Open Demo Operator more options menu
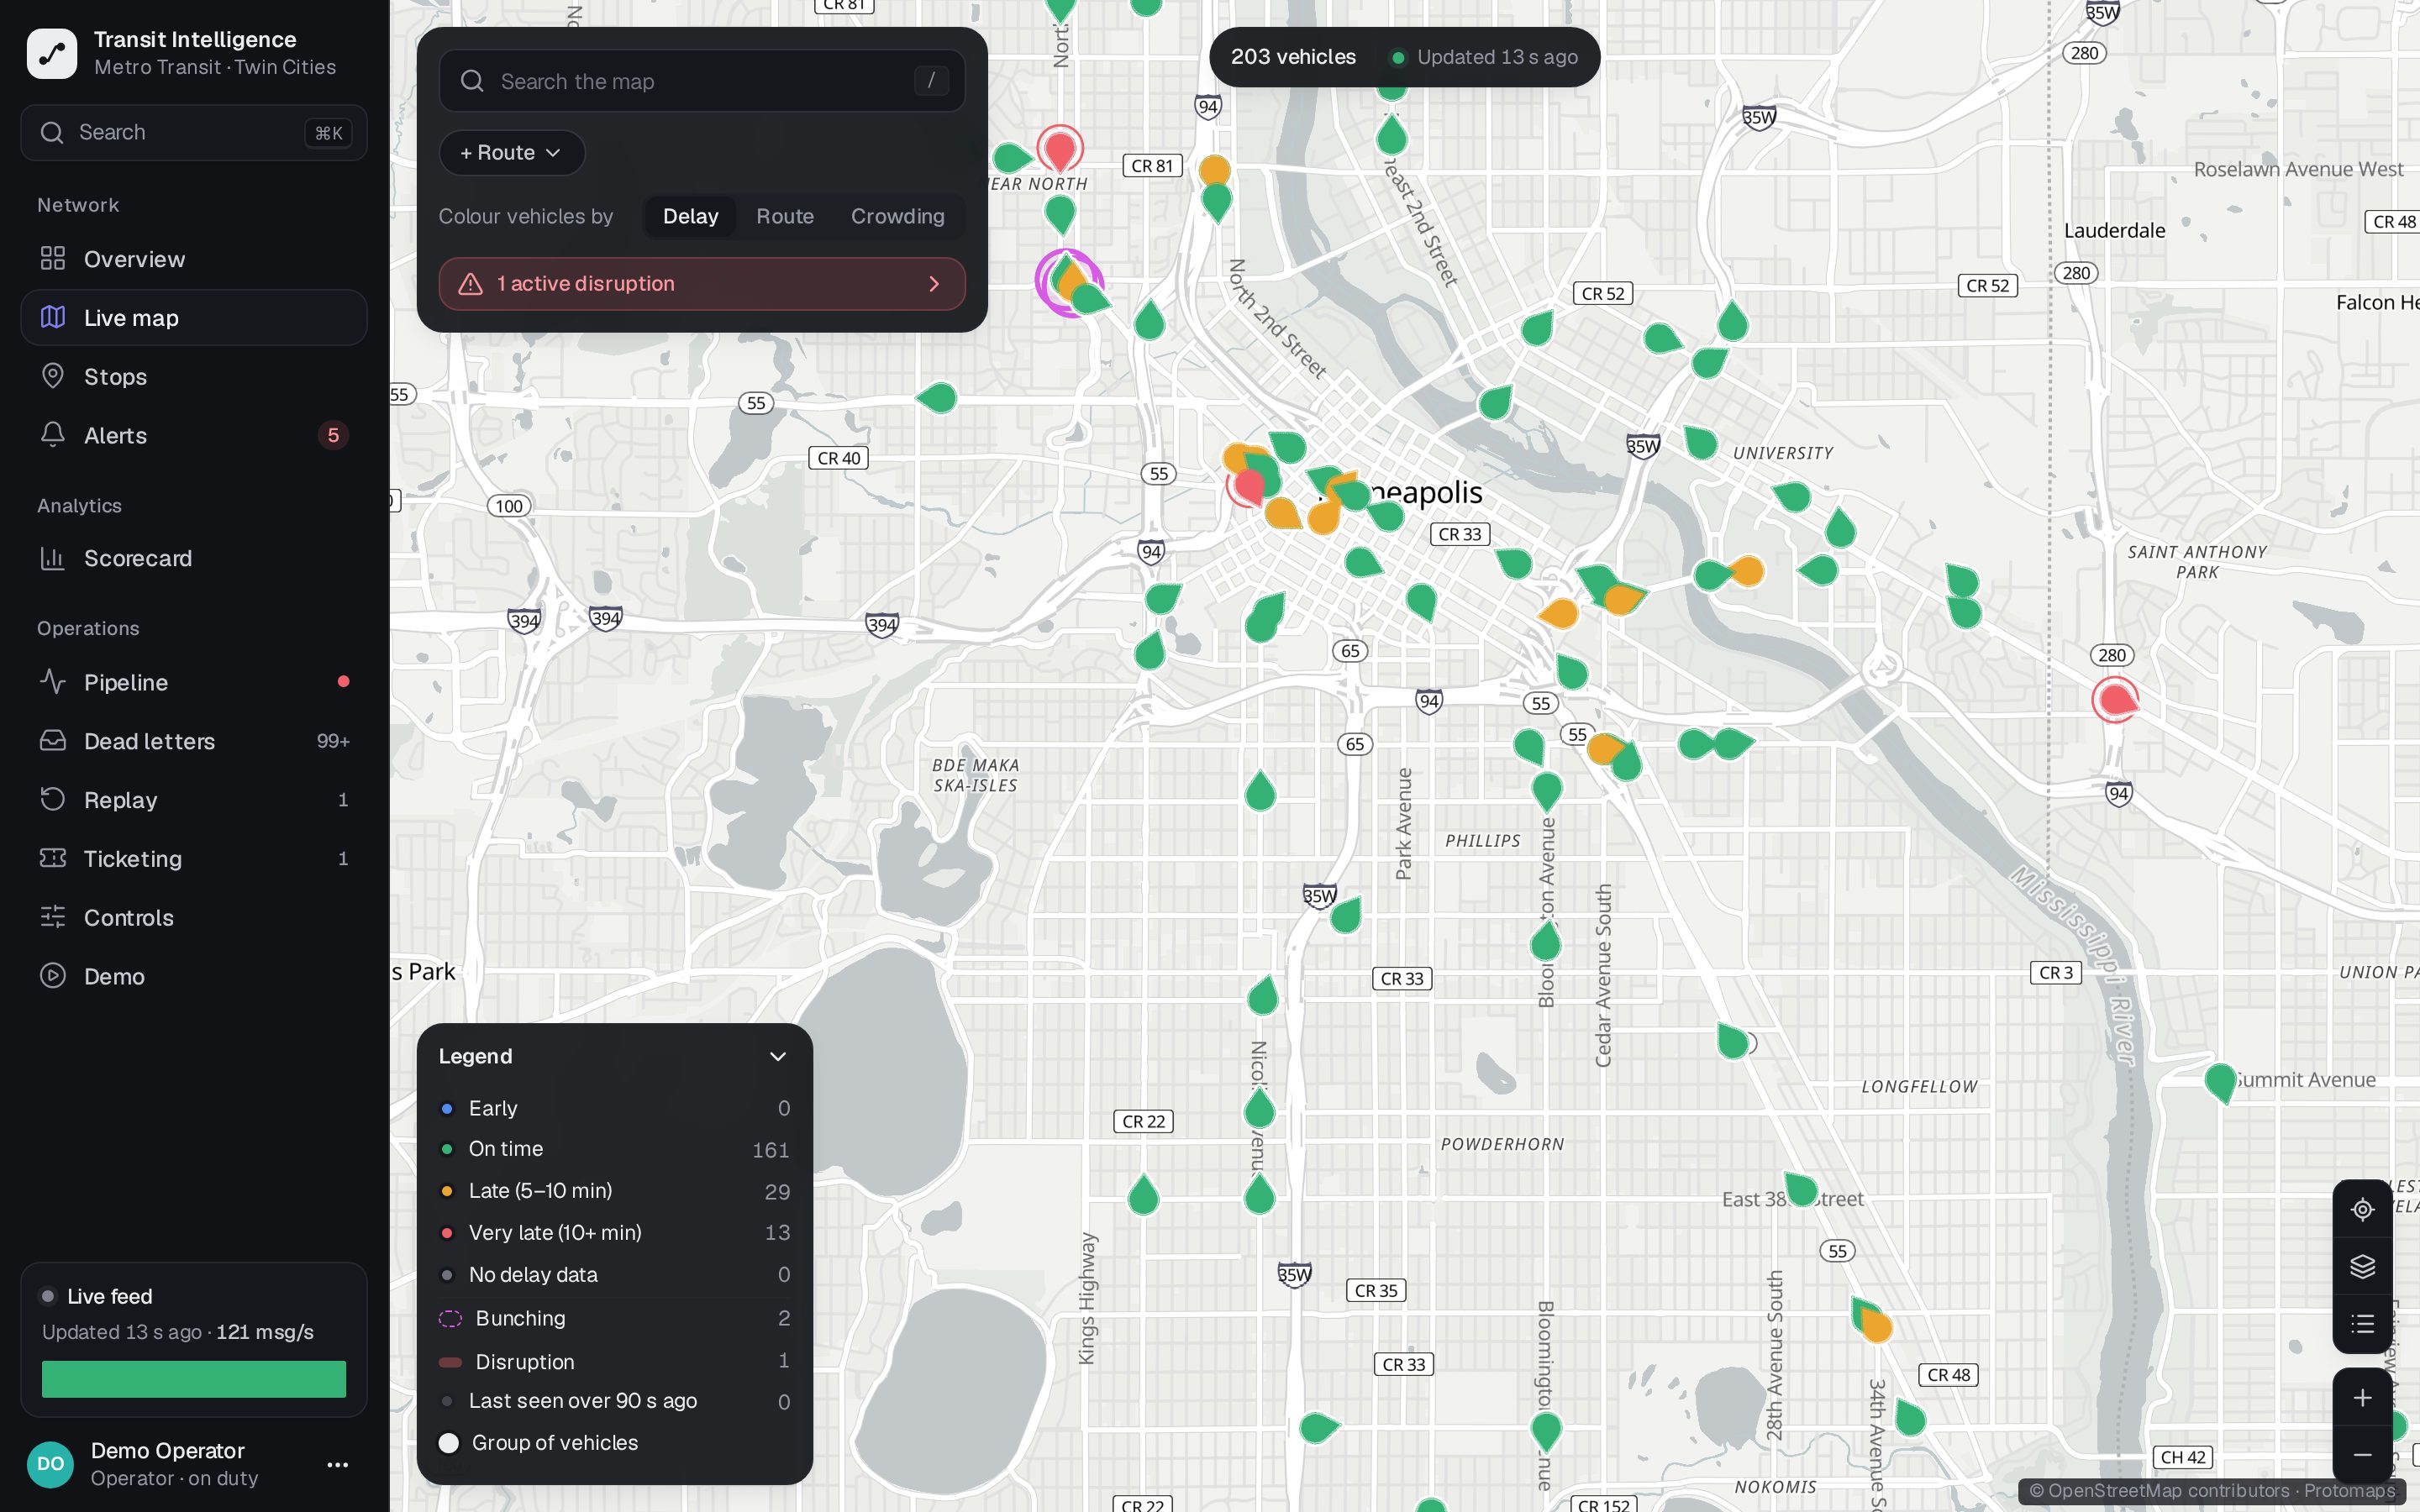Screen dimensions: 2420x1512 click(338, 1464)
